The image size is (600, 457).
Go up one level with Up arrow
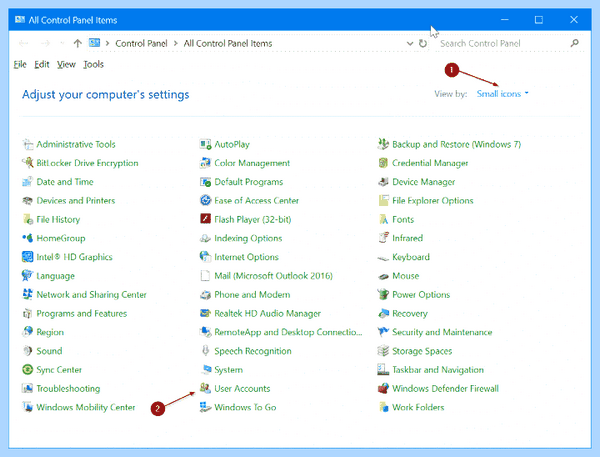click(78, 44)
